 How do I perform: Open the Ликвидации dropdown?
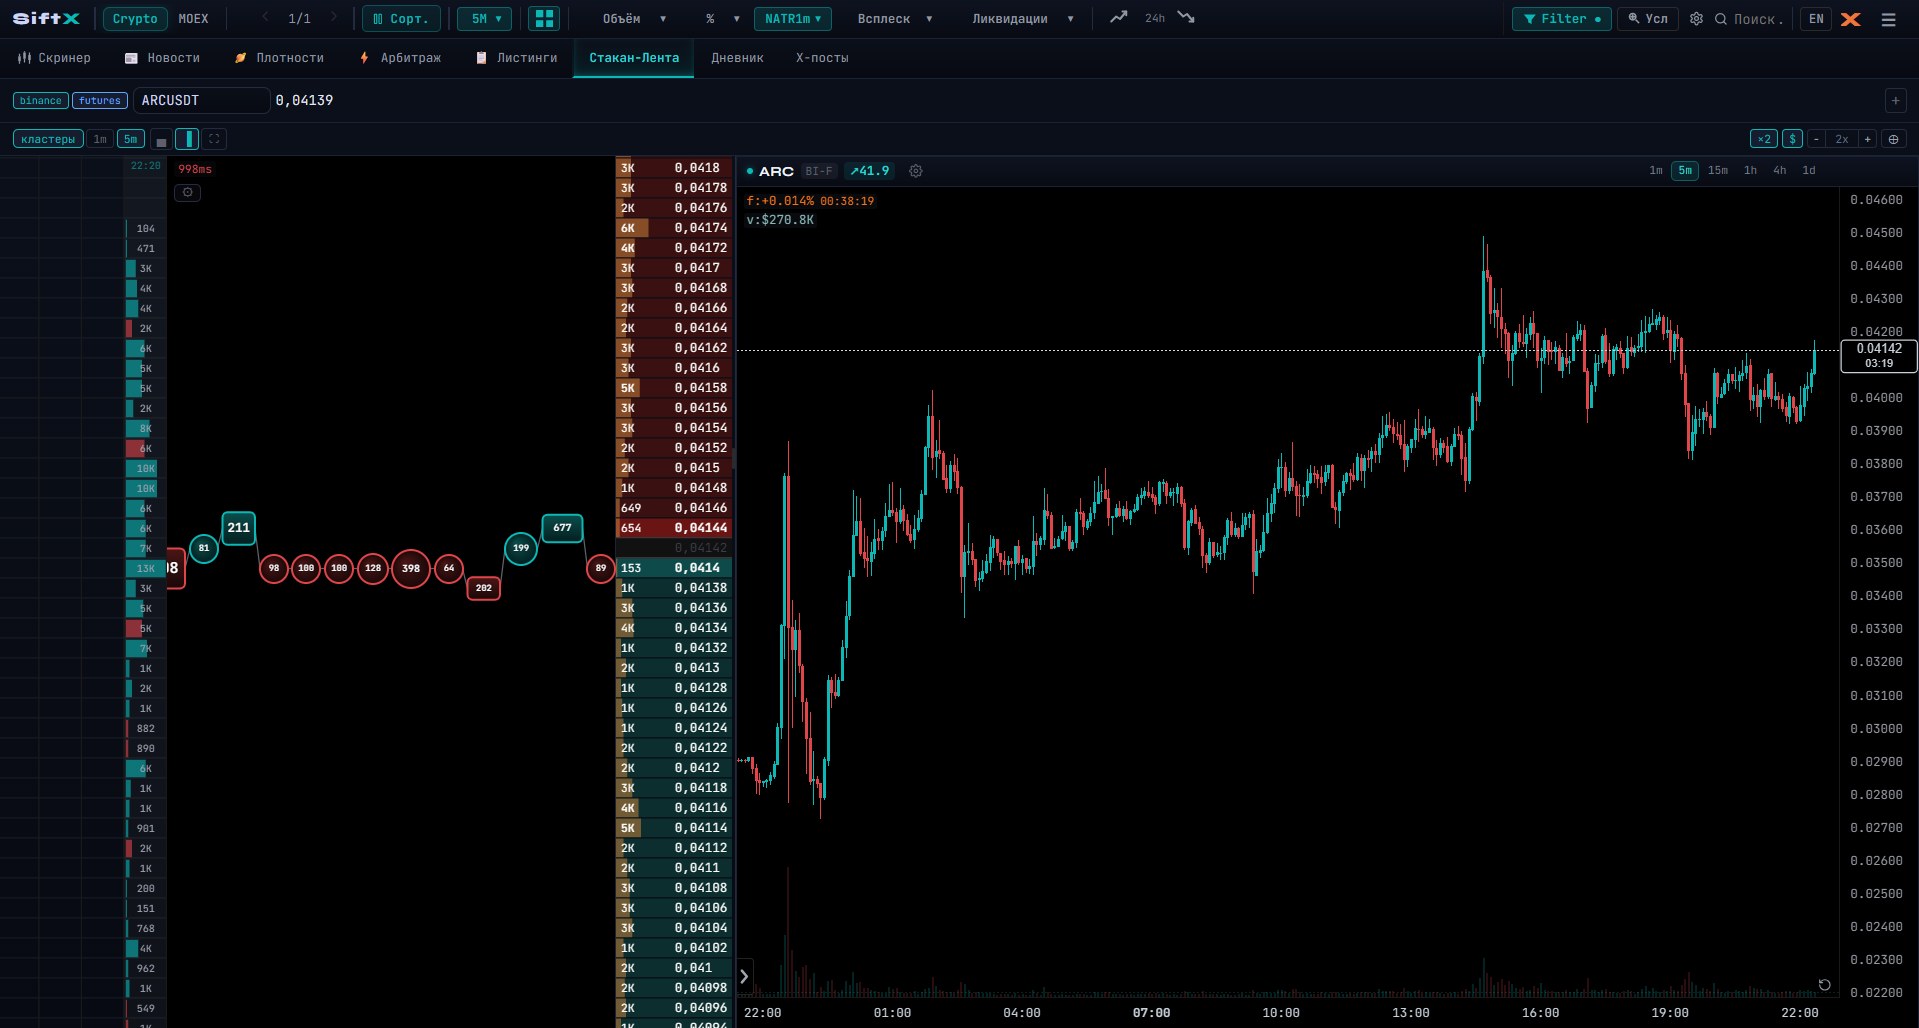point(1023,19)
